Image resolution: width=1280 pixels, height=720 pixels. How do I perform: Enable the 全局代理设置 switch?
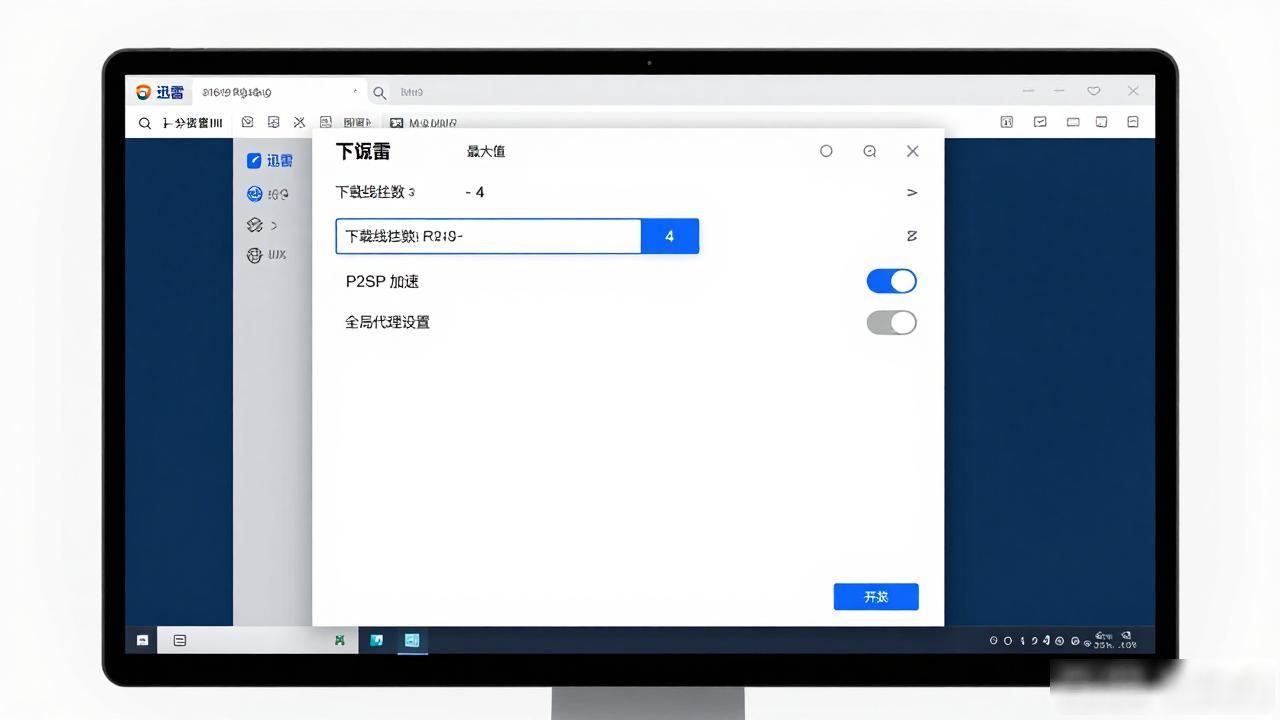click(x=891, y=322)
